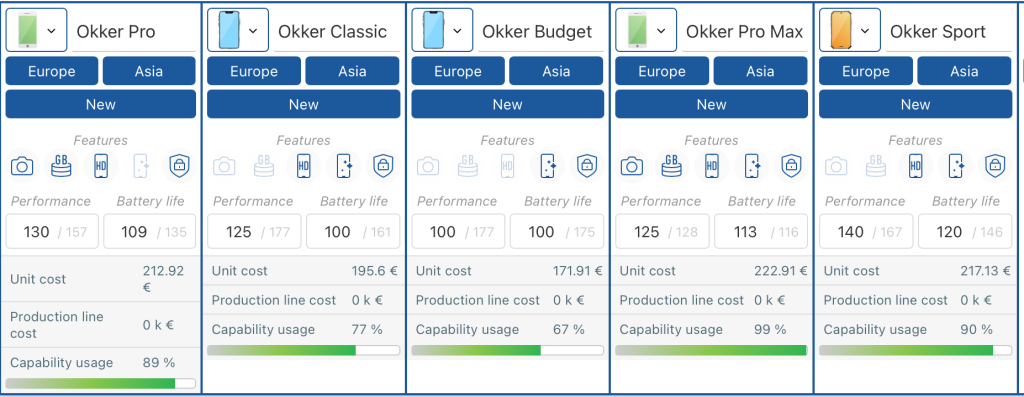The height and width of the screenshot is (397, 1024).
Task: Click Okker Sport capability usage bar
Action: point(915,351)
